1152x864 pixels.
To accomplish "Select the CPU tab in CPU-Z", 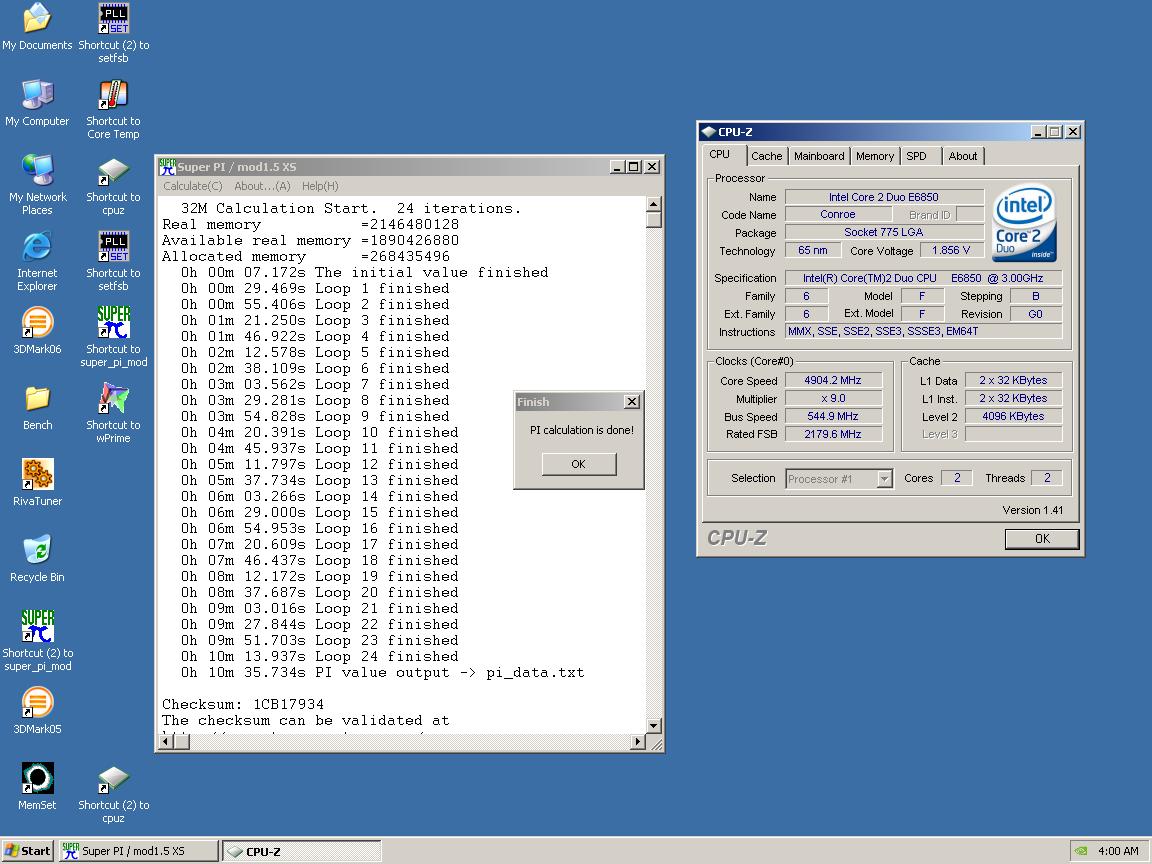I will [719, 154].
